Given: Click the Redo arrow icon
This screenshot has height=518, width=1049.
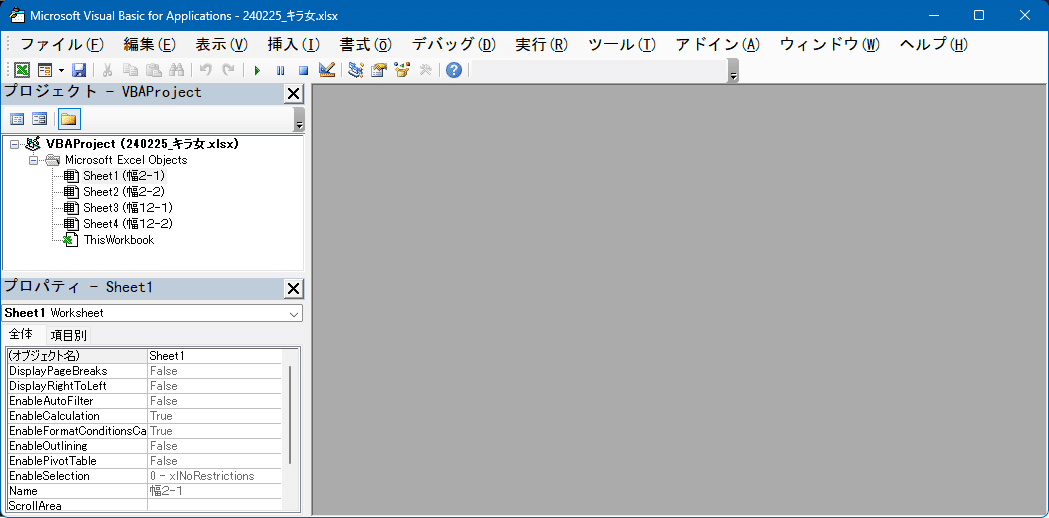Looking at the screenshot, I should click(x=229, y=70).
